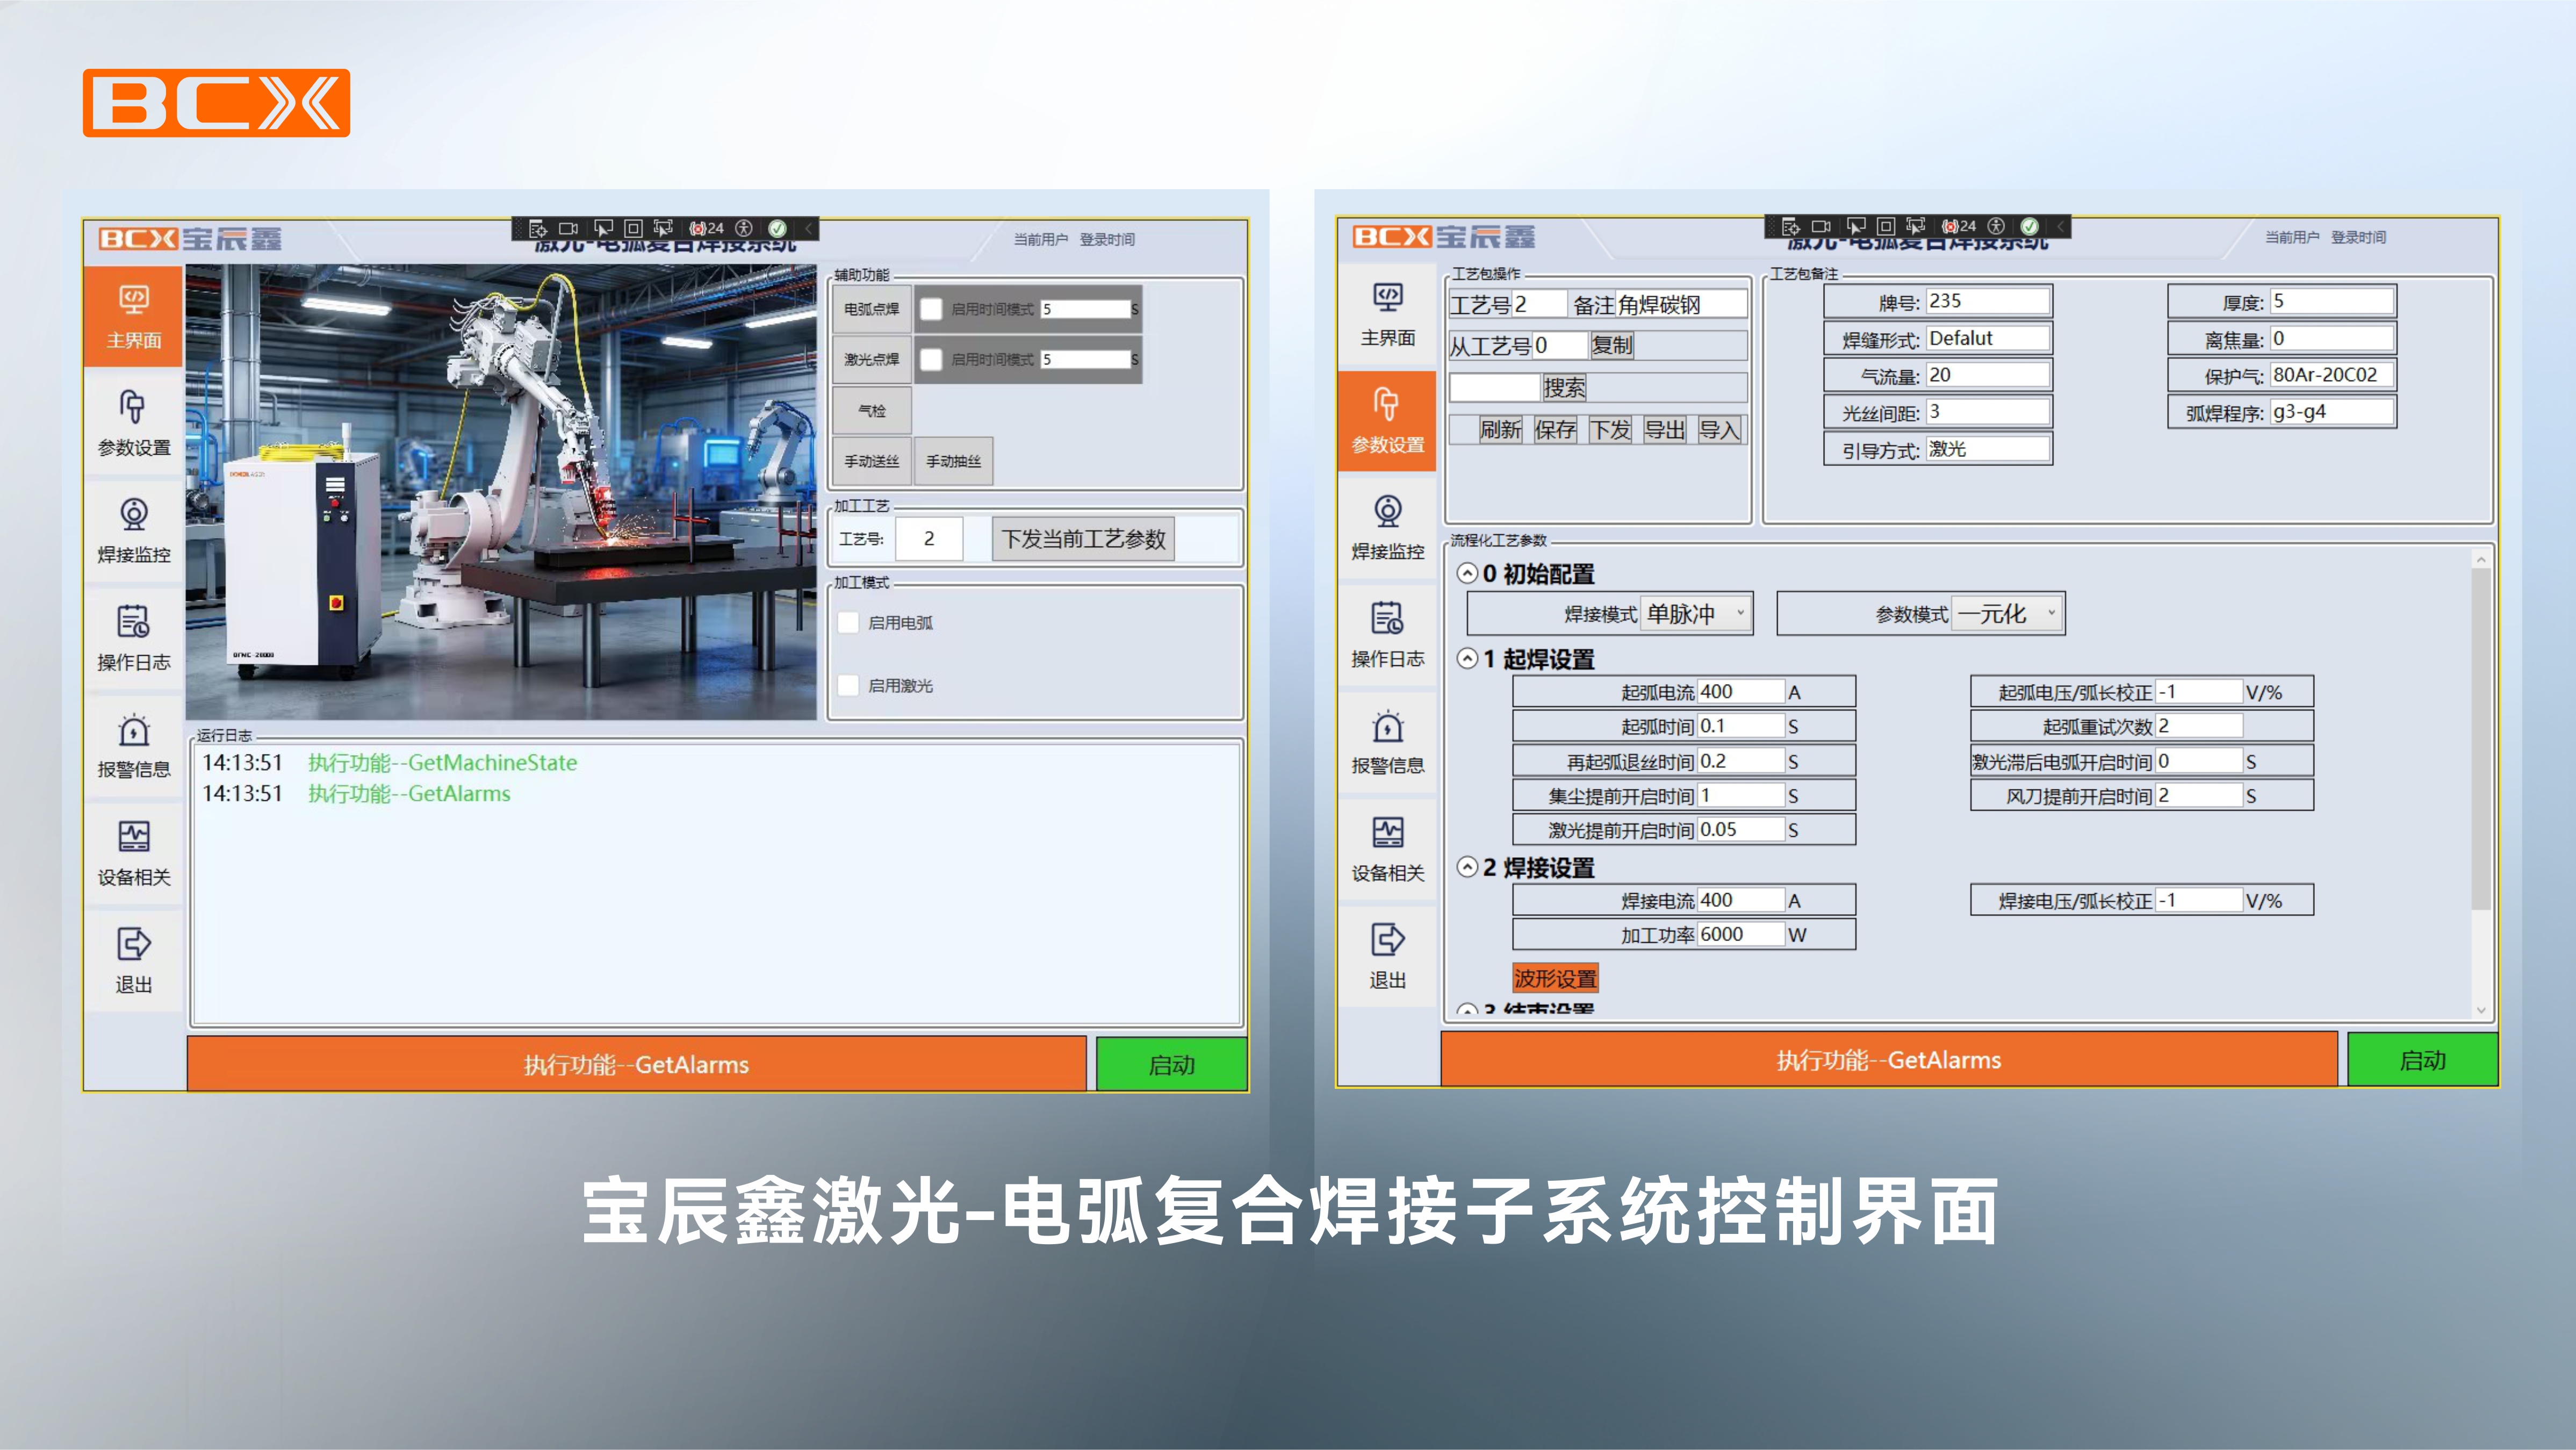This screenshot has width=2576, height=1450.
Task: Click the 手动抽丝 button
Action: pos(953,461)
